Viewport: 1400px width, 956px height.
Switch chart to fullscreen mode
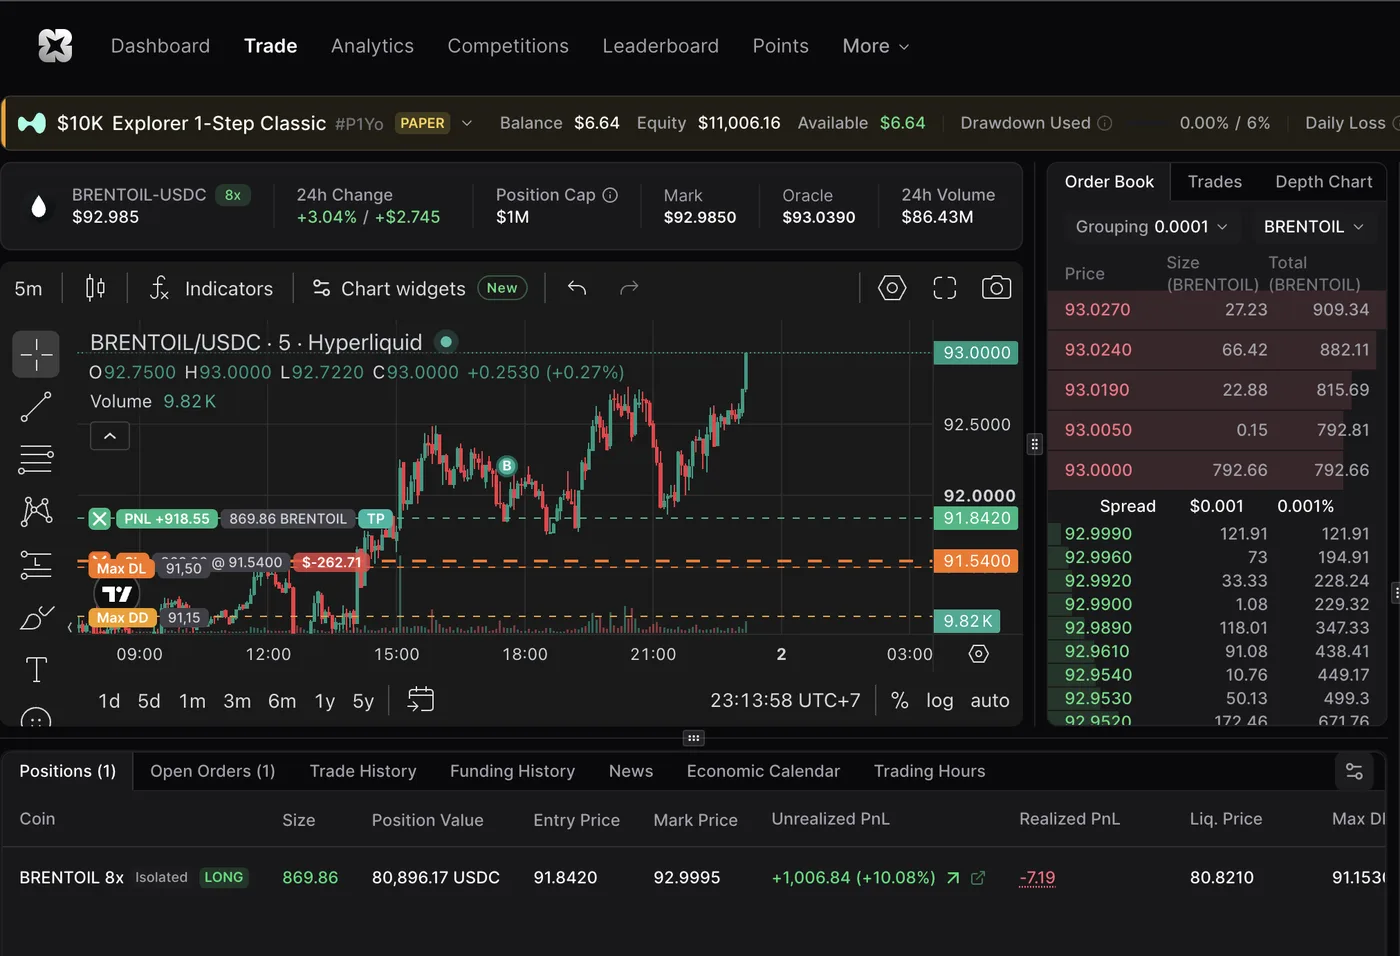(945, 288)
